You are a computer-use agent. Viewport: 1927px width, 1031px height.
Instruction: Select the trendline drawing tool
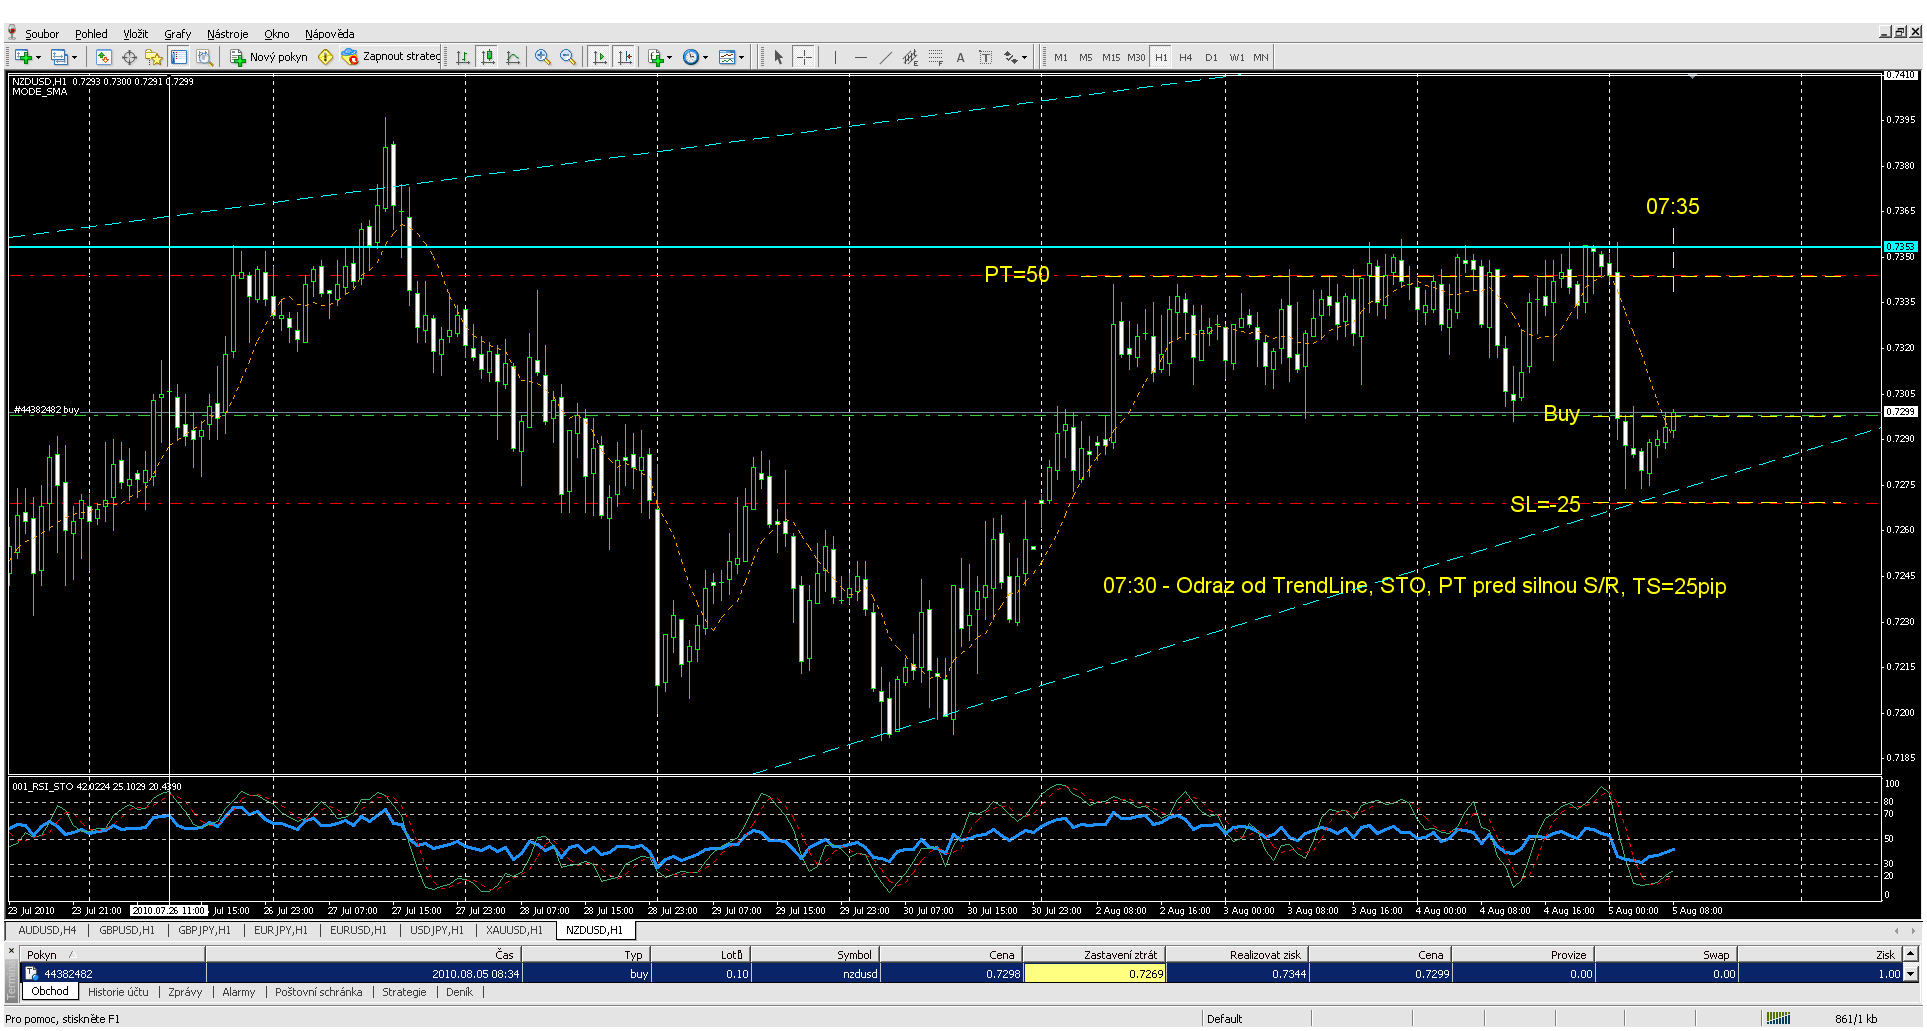coord(885,57)
